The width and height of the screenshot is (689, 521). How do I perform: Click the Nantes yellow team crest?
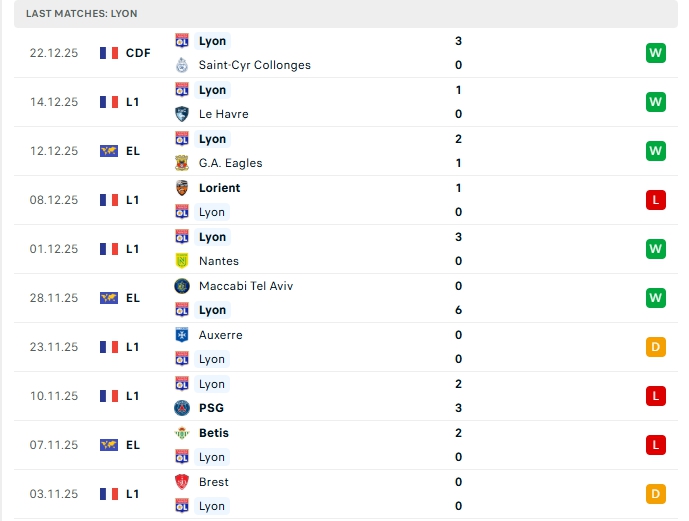[x=182, y=261]
